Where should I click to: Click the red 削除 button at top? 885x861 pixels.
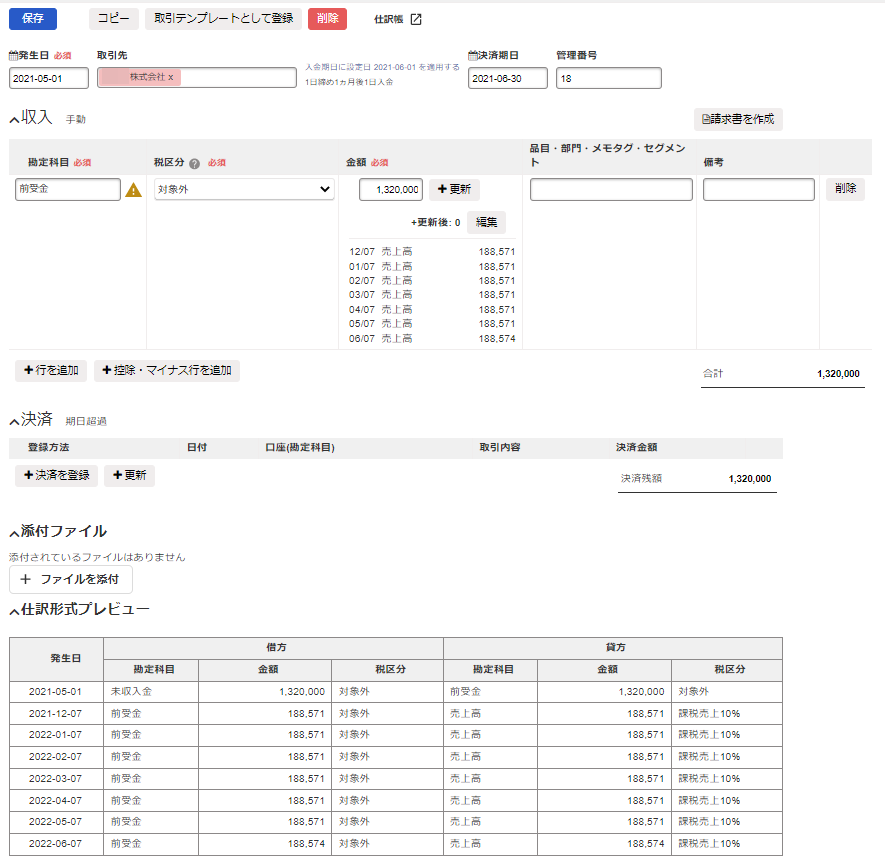327,19
